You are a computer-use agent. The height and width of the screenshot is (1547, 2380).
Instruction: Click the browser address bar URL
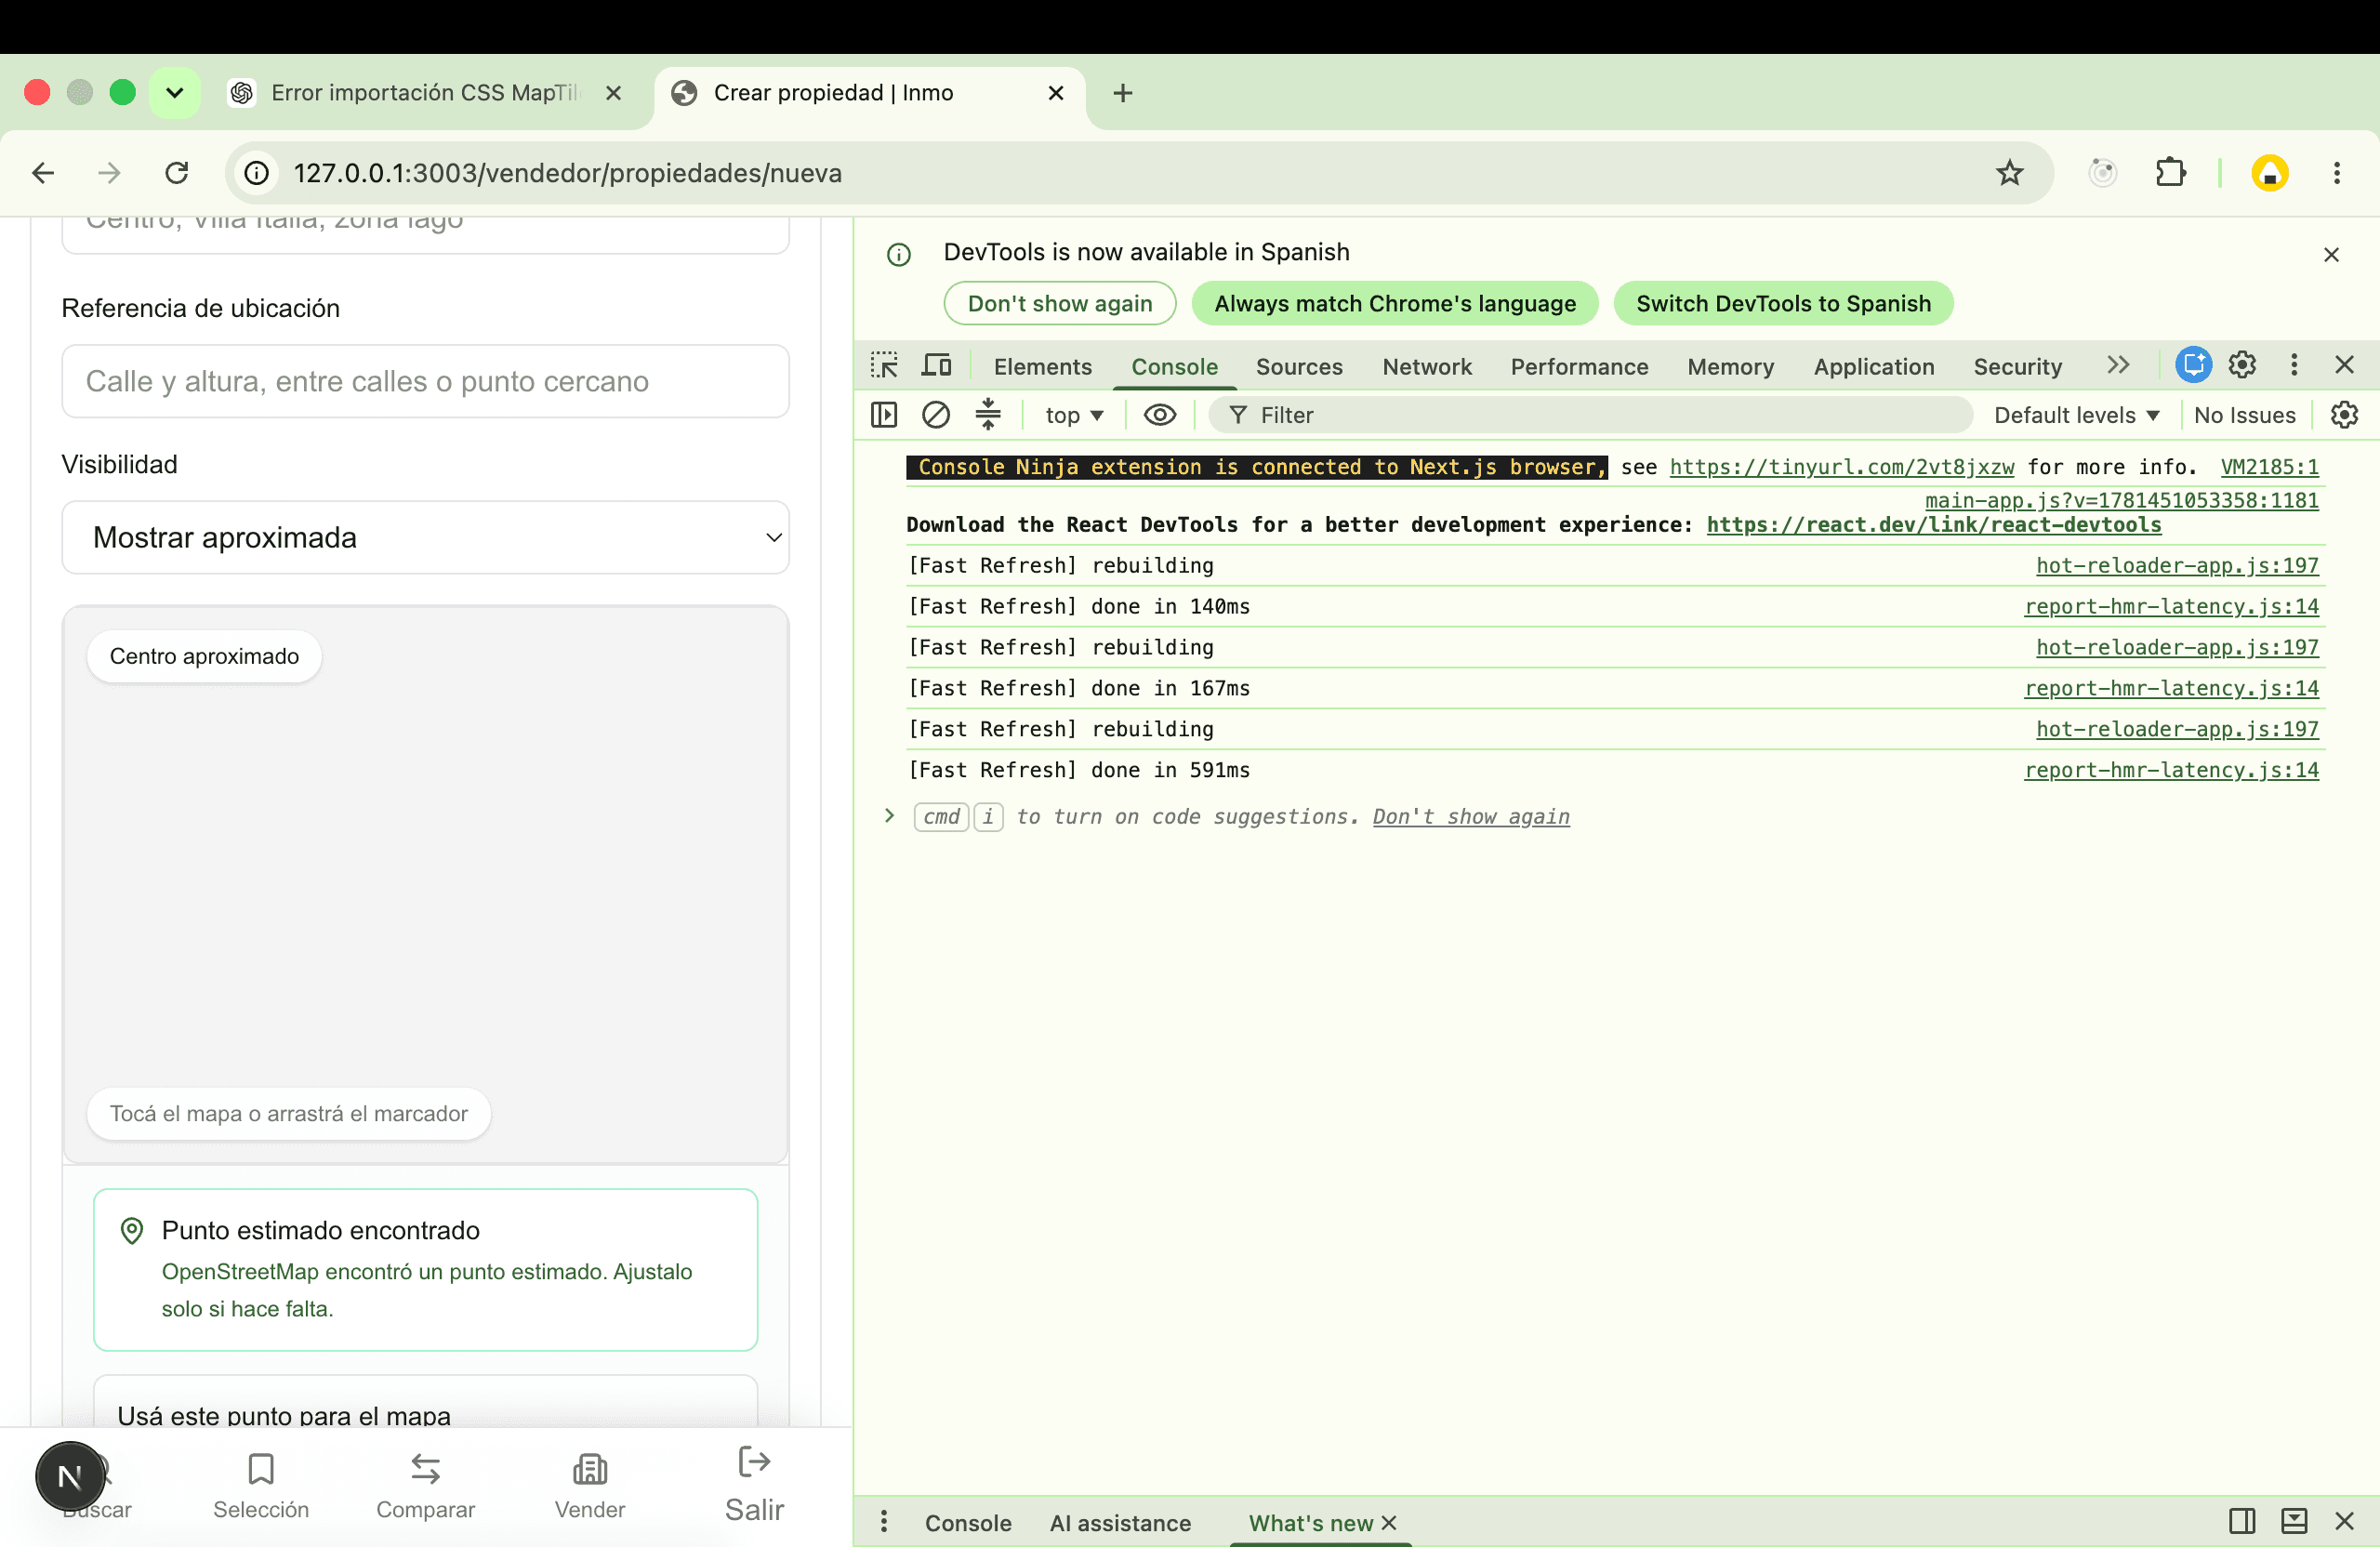(x=568, y=173)
